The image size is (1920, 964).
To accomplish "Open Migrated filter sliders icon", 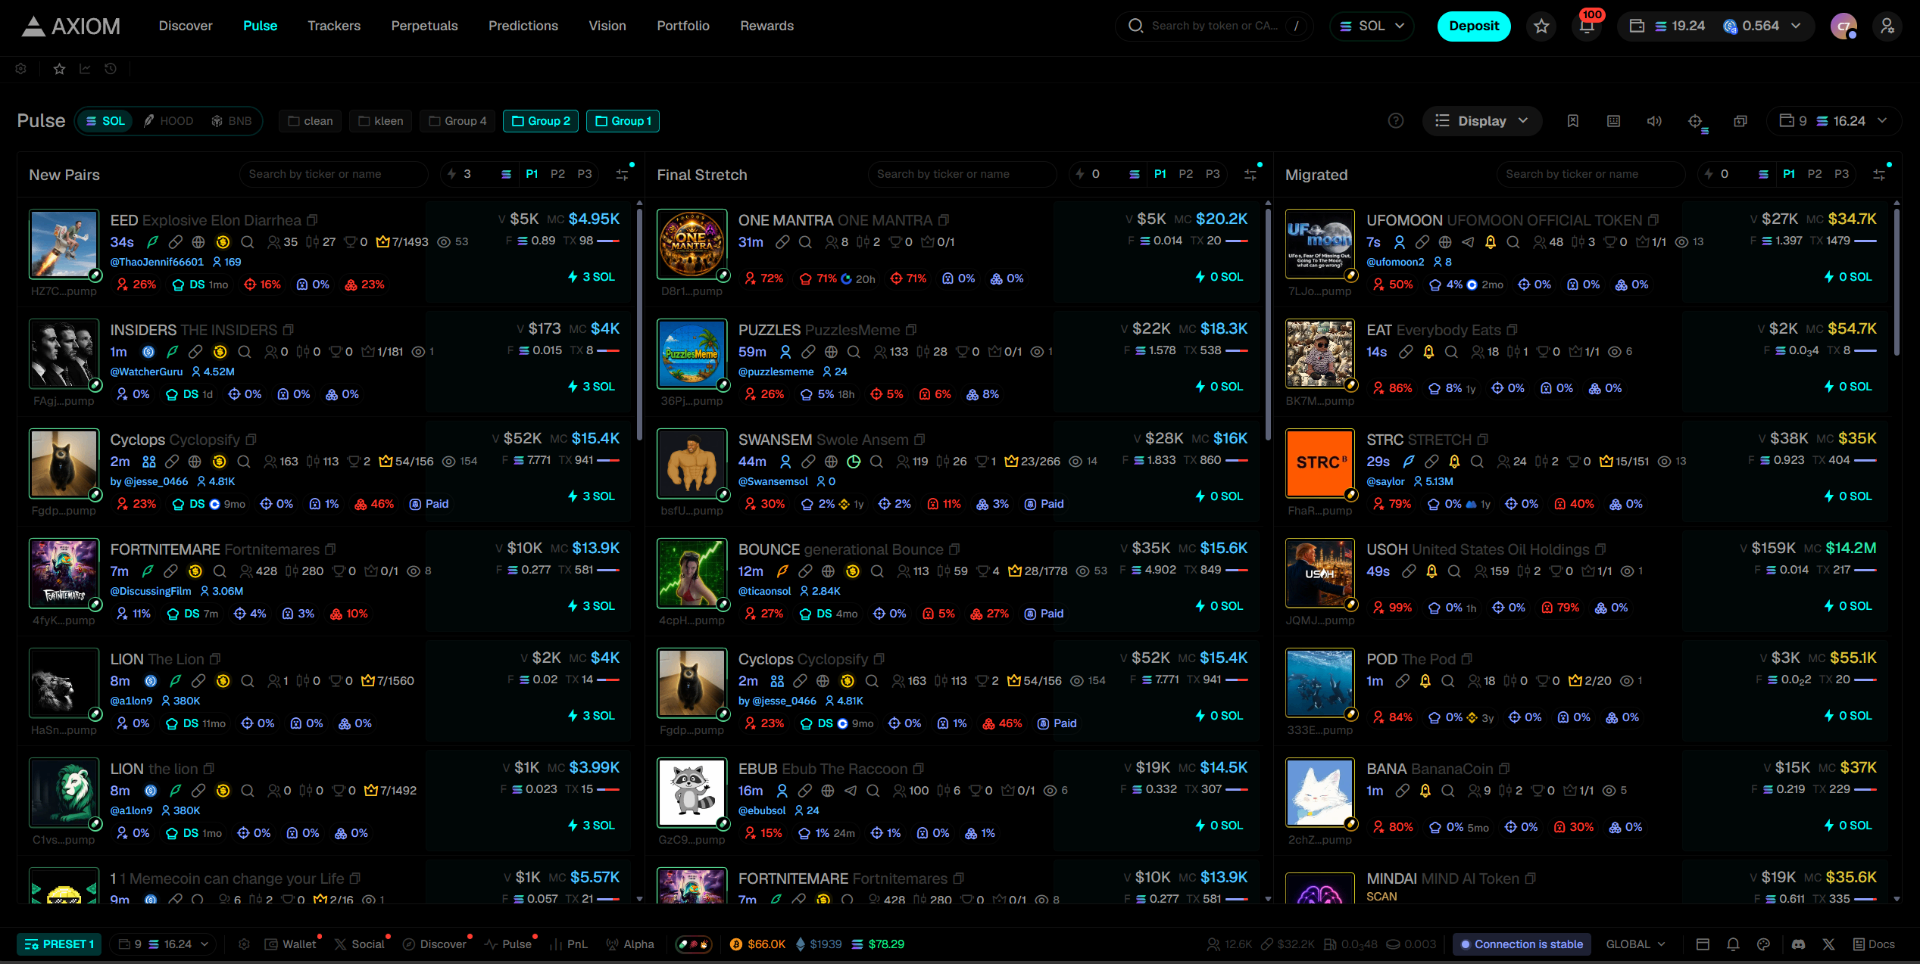I will pyautogui.click(x=1879, y=174).
